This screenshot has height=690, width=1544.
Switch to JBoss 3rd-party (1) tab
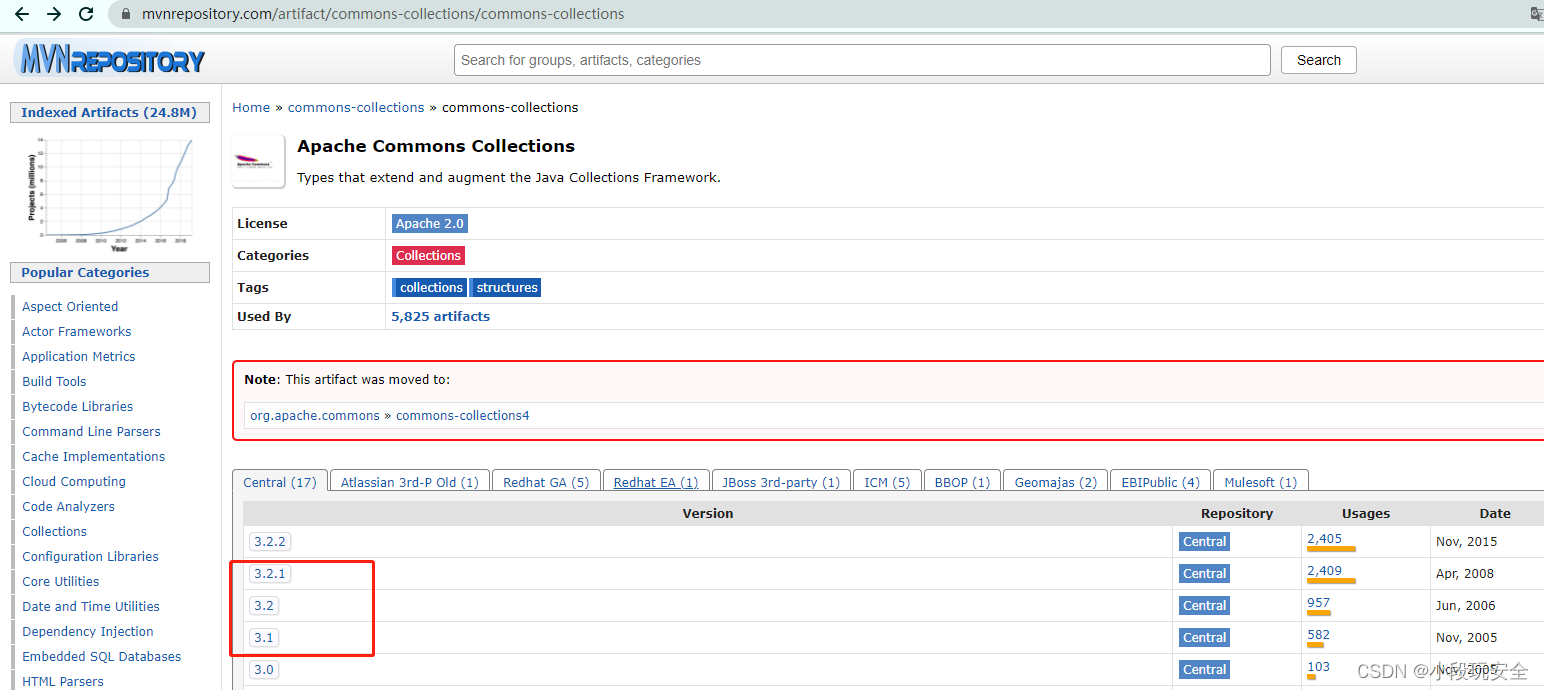tap(781, 482)
